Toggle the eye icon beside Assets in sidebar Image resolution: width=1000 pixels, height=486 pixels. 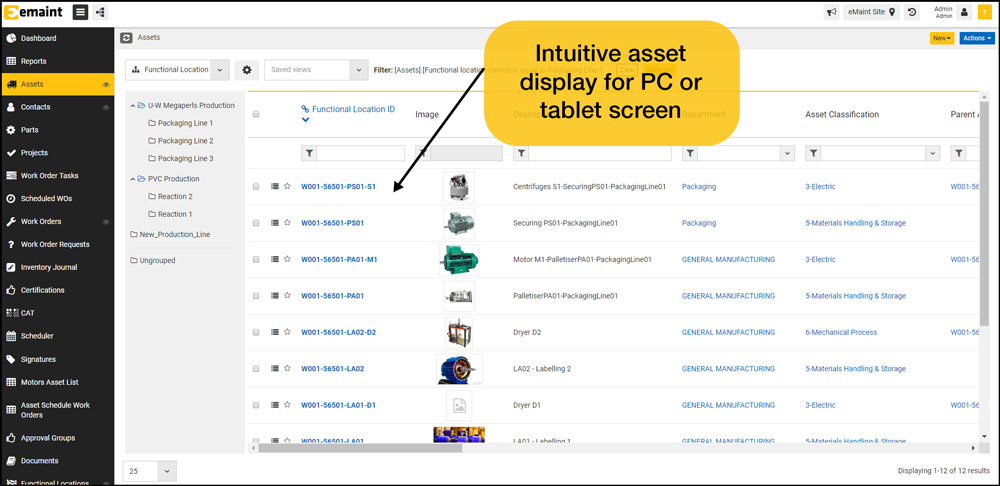(106, 84)
